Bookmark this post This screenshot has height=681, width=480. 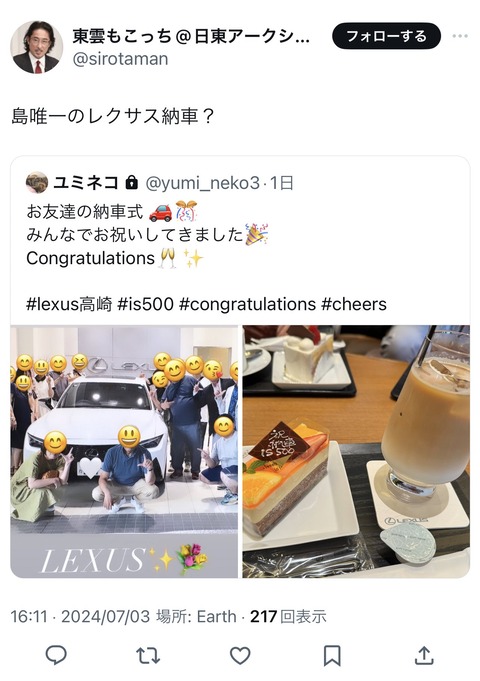(x=332, y=656)
